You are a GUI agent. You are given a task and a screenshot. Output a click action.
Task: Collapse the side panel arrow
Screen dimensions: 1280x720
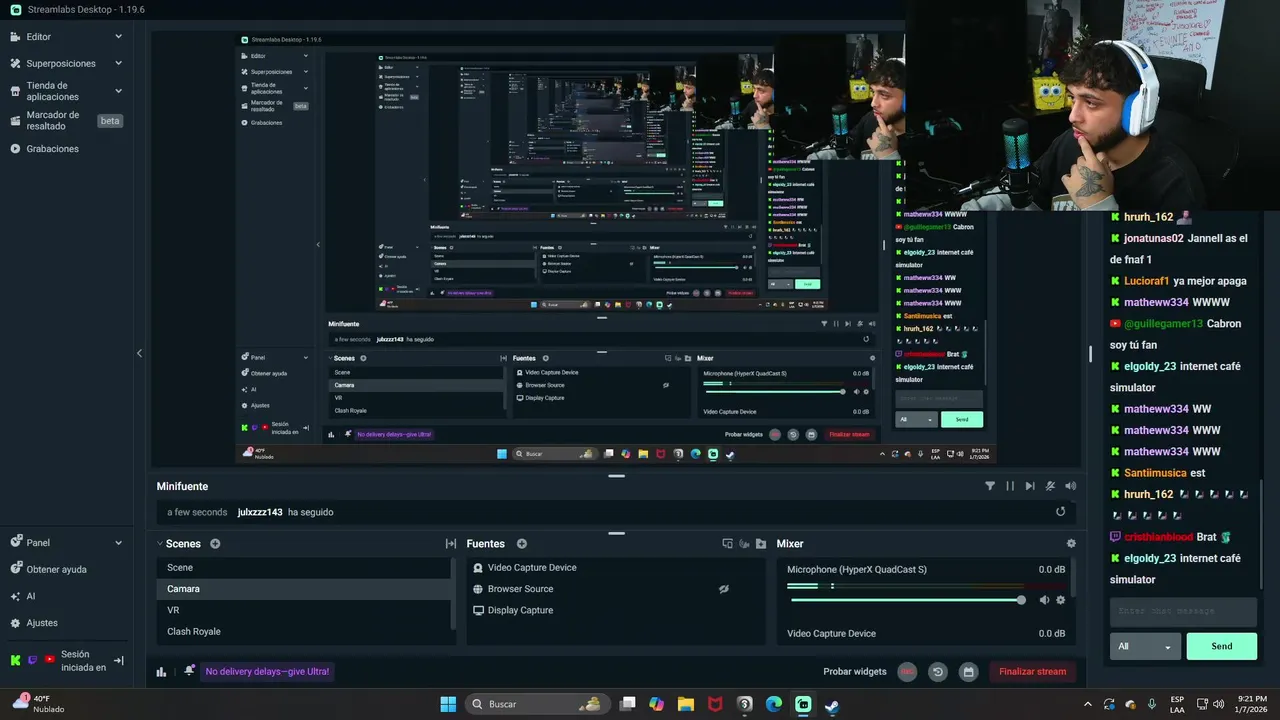[x=139, y=353]
